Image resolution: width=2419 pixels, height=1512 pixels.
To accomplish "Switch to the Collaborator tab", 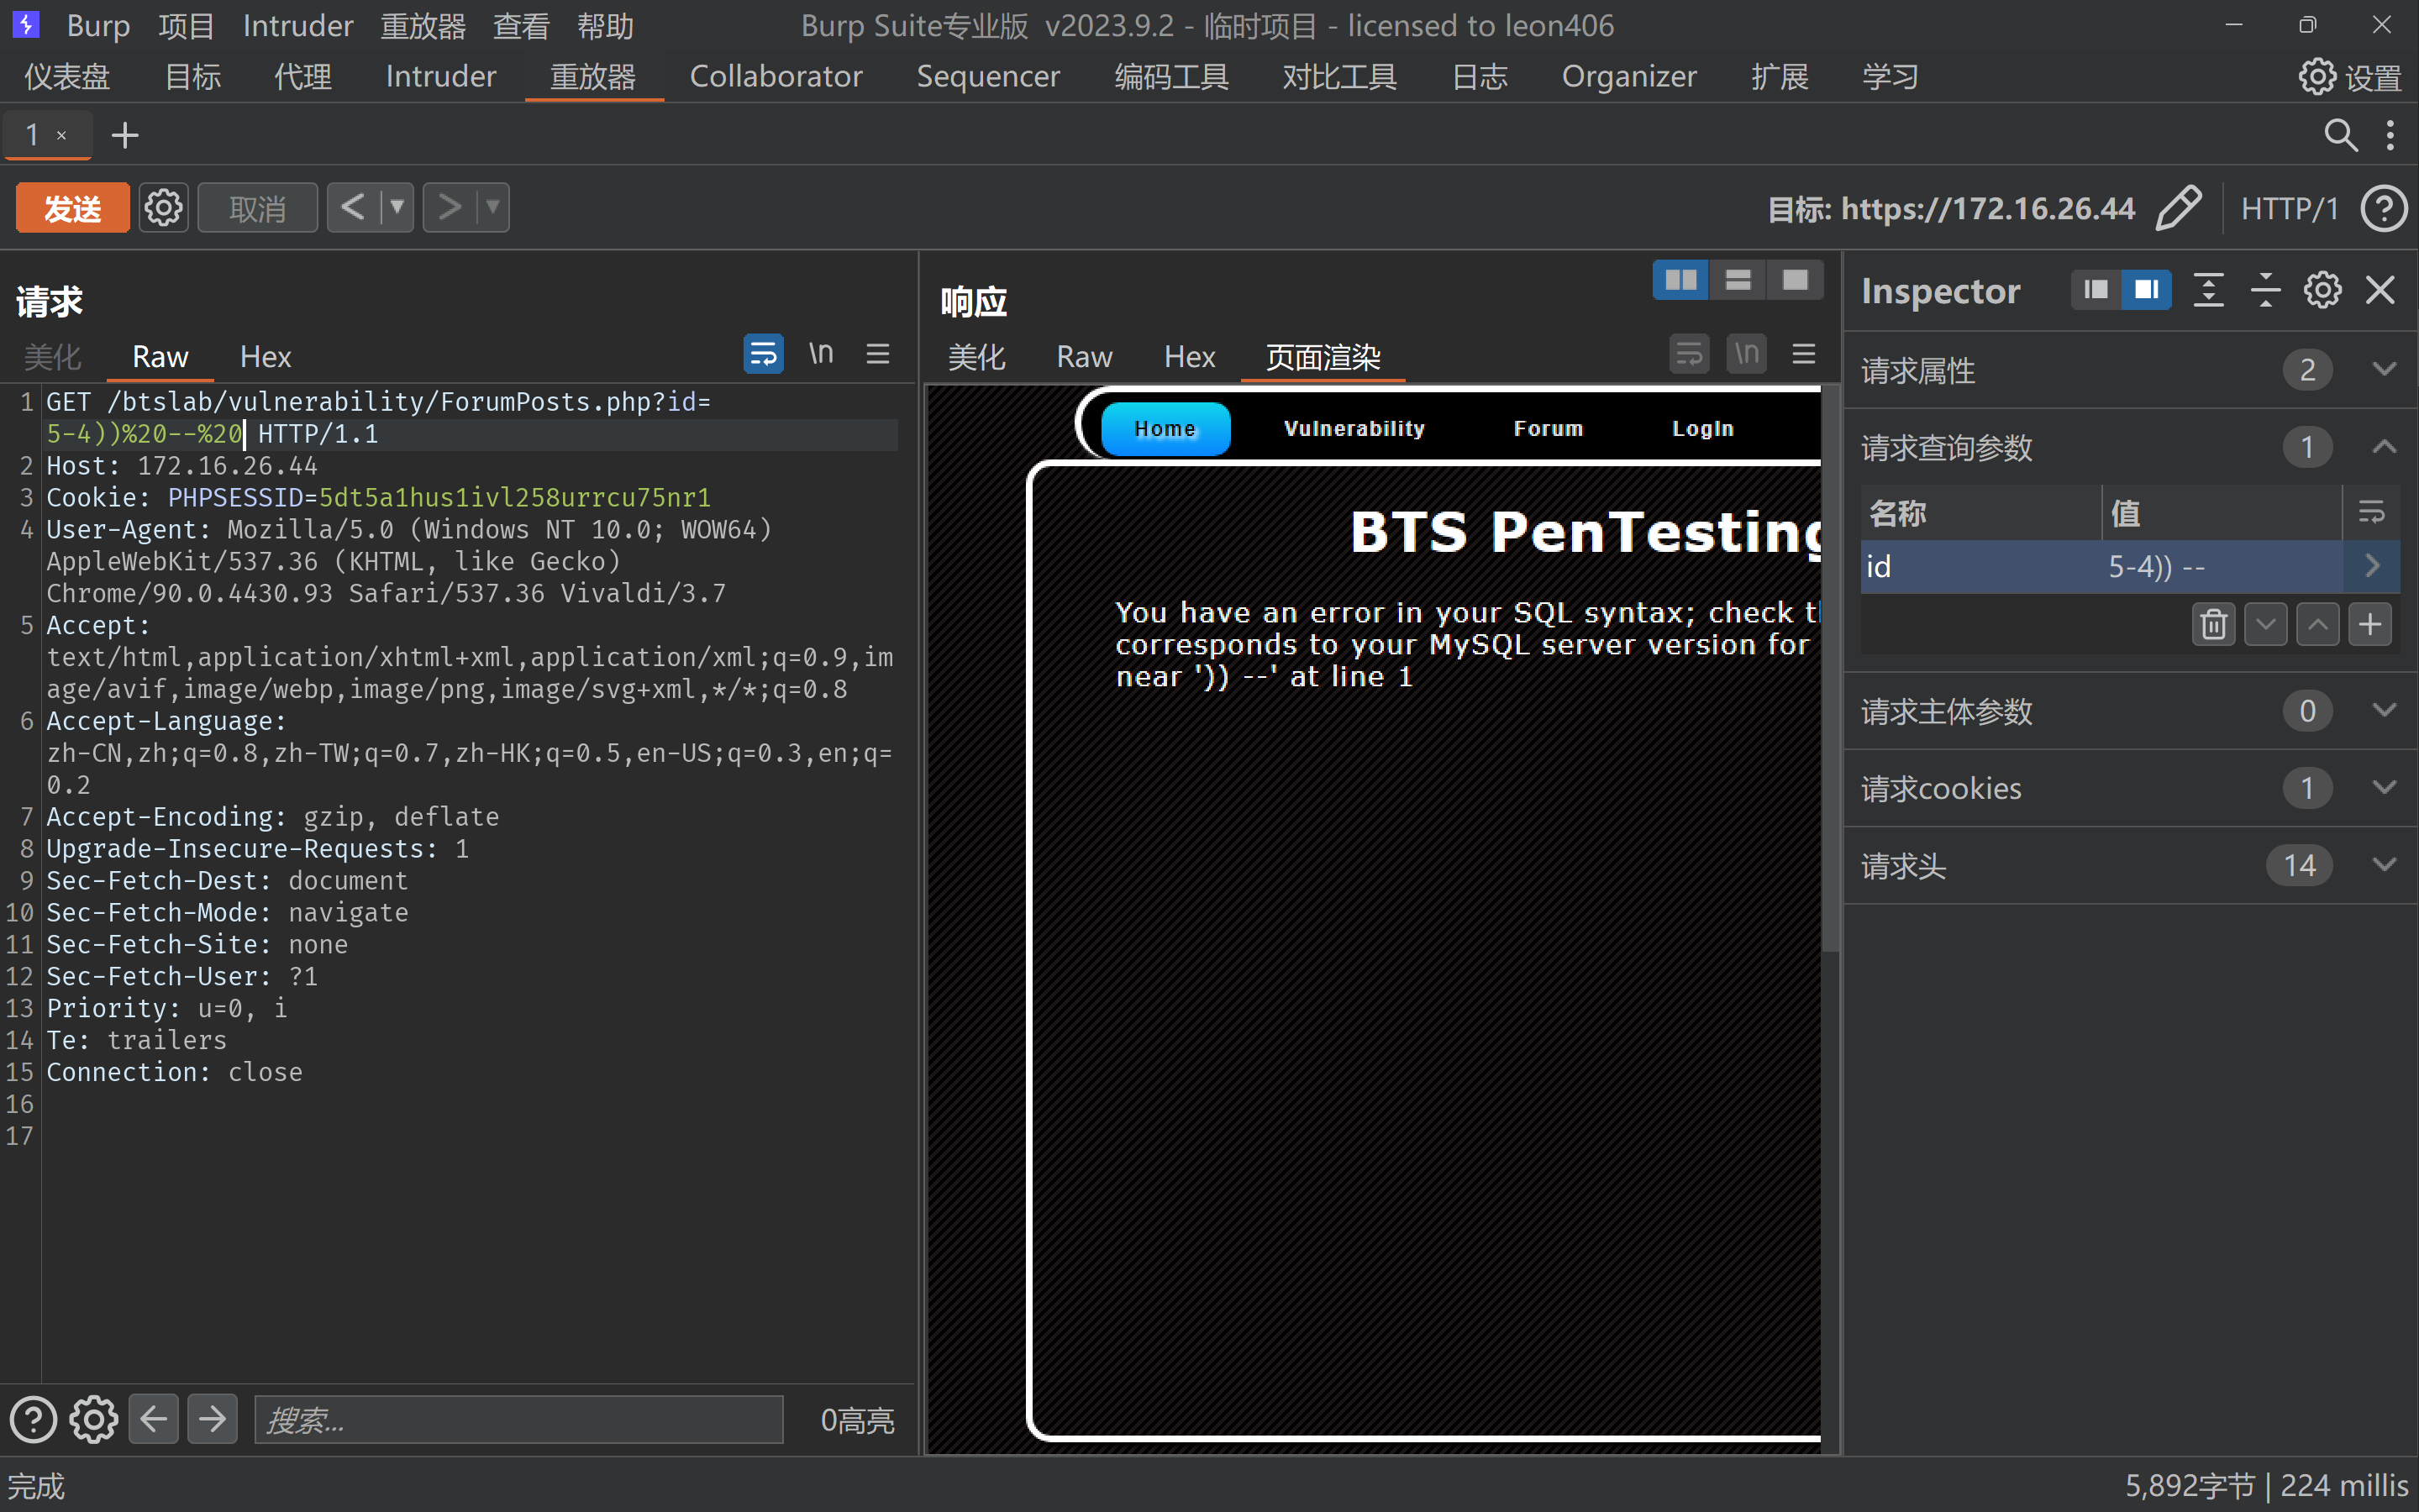I will pos(775,77).
